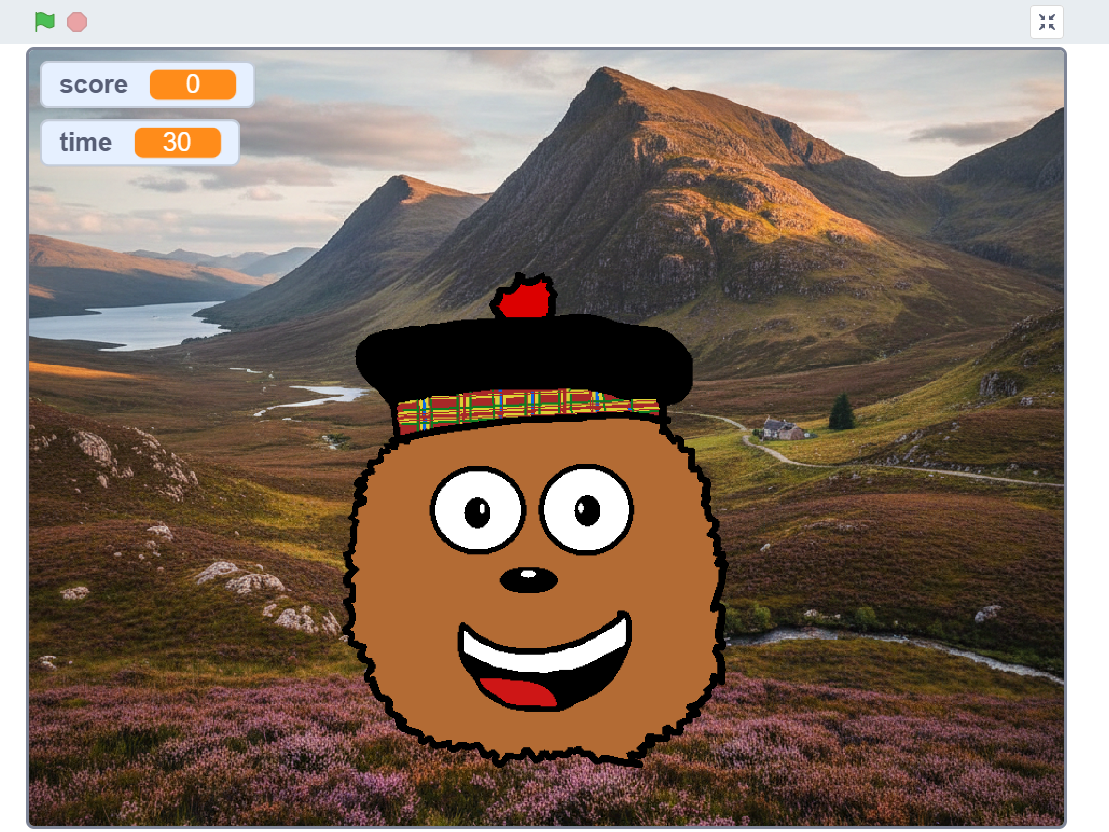Click the red pompom on the character's hat
Screen dimensions: 1109x832
coord(525,299)
